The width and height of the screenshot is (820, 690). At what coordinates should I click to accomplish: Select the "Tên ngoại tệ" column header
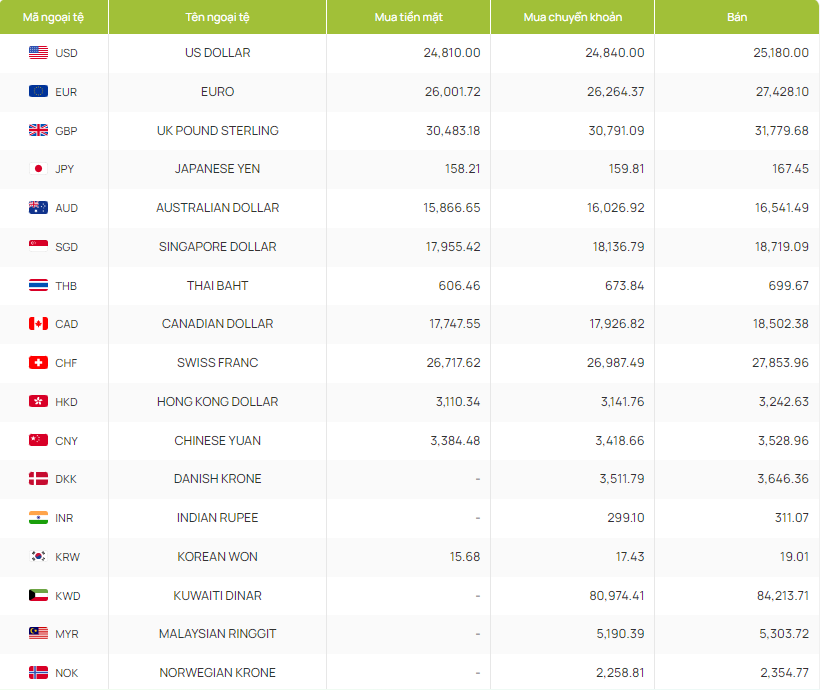tap(217, 17)
